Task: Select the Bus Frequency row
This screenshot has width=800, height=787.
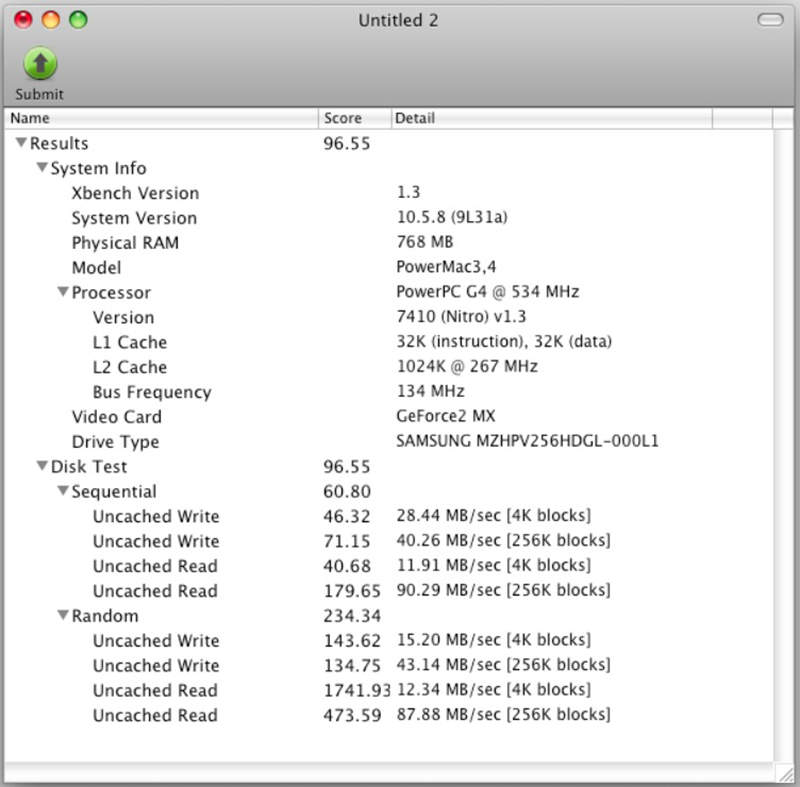Action: (x=151, y=392)
